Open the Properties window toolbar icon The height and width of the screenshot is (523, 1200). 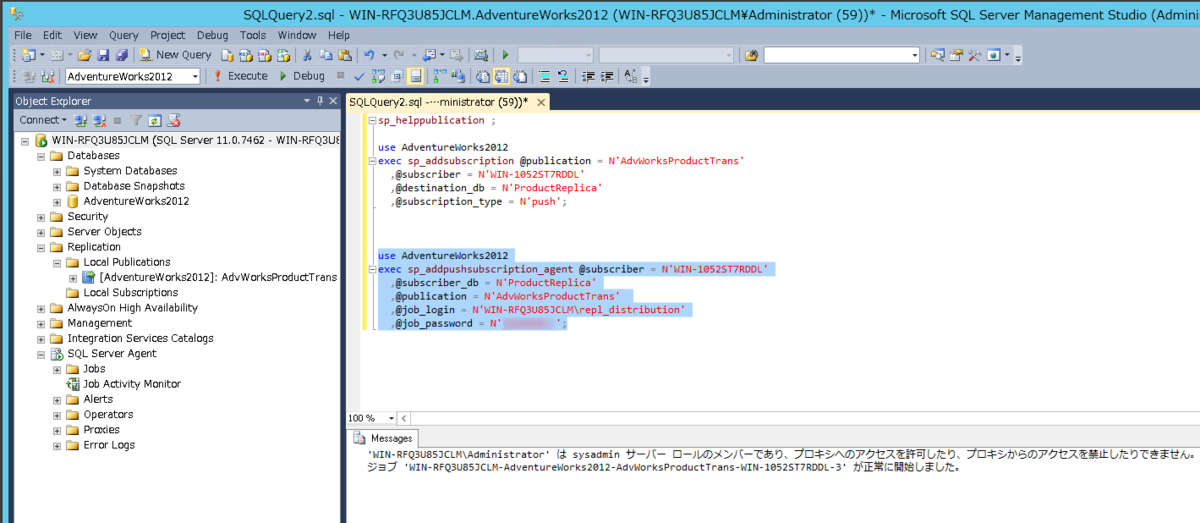tap(956, 55)
